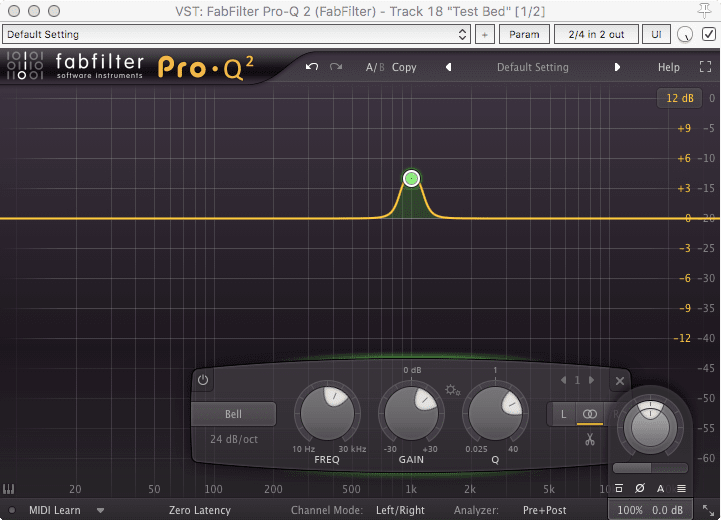
Task: Select the green EQ band node
Action: click(411, 179)
